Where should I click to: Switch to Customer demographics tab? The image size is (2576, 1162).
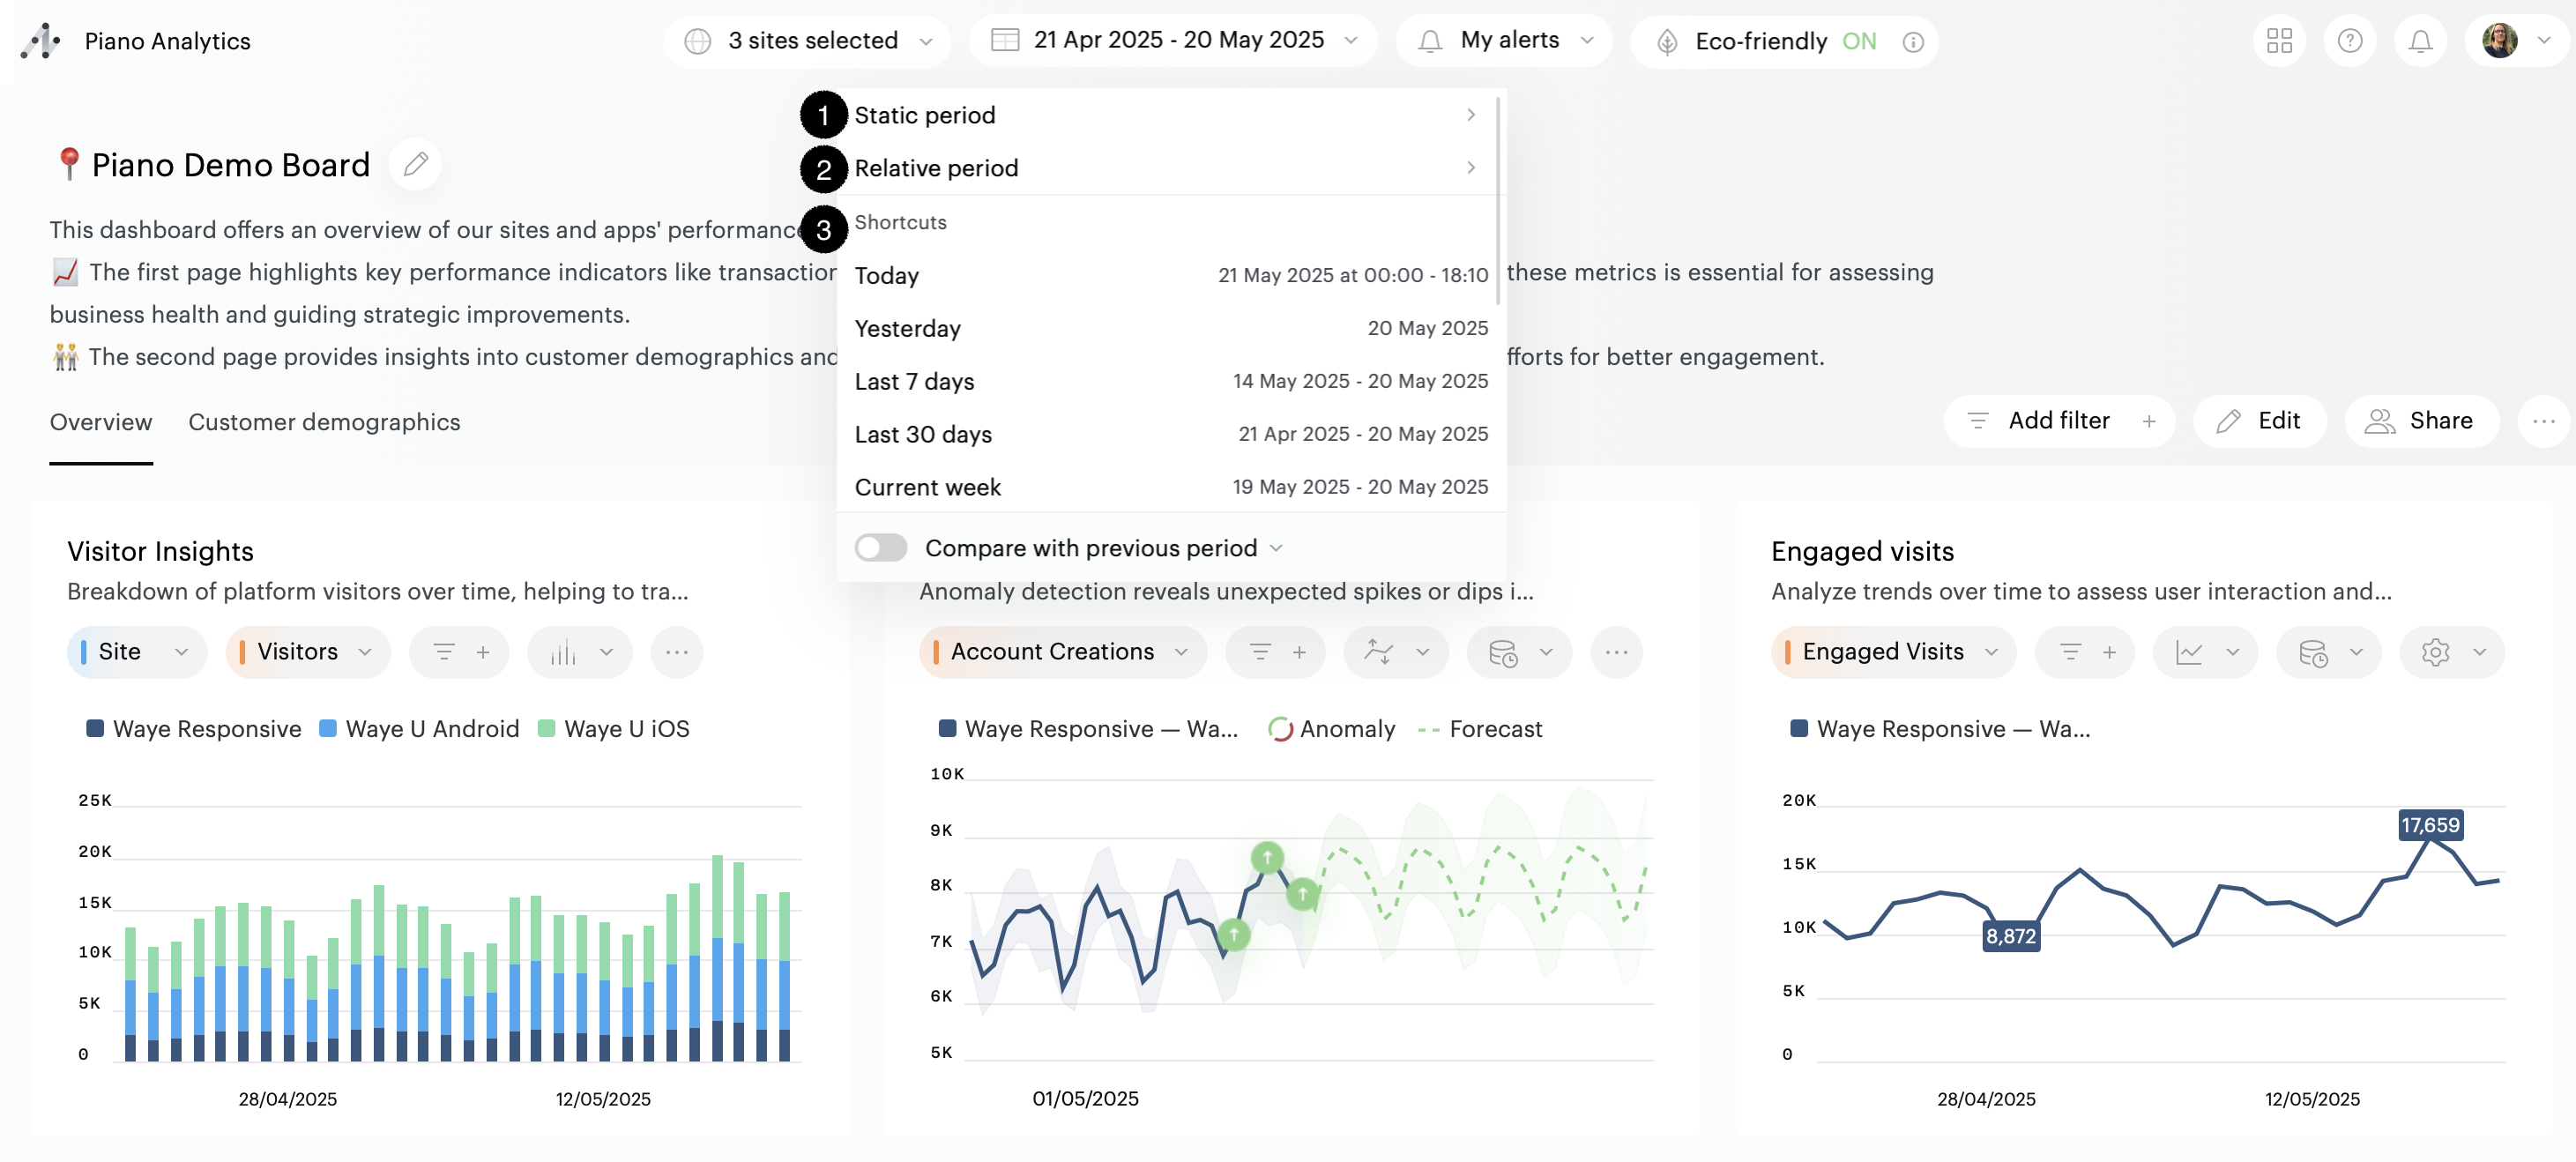[324, 422]
